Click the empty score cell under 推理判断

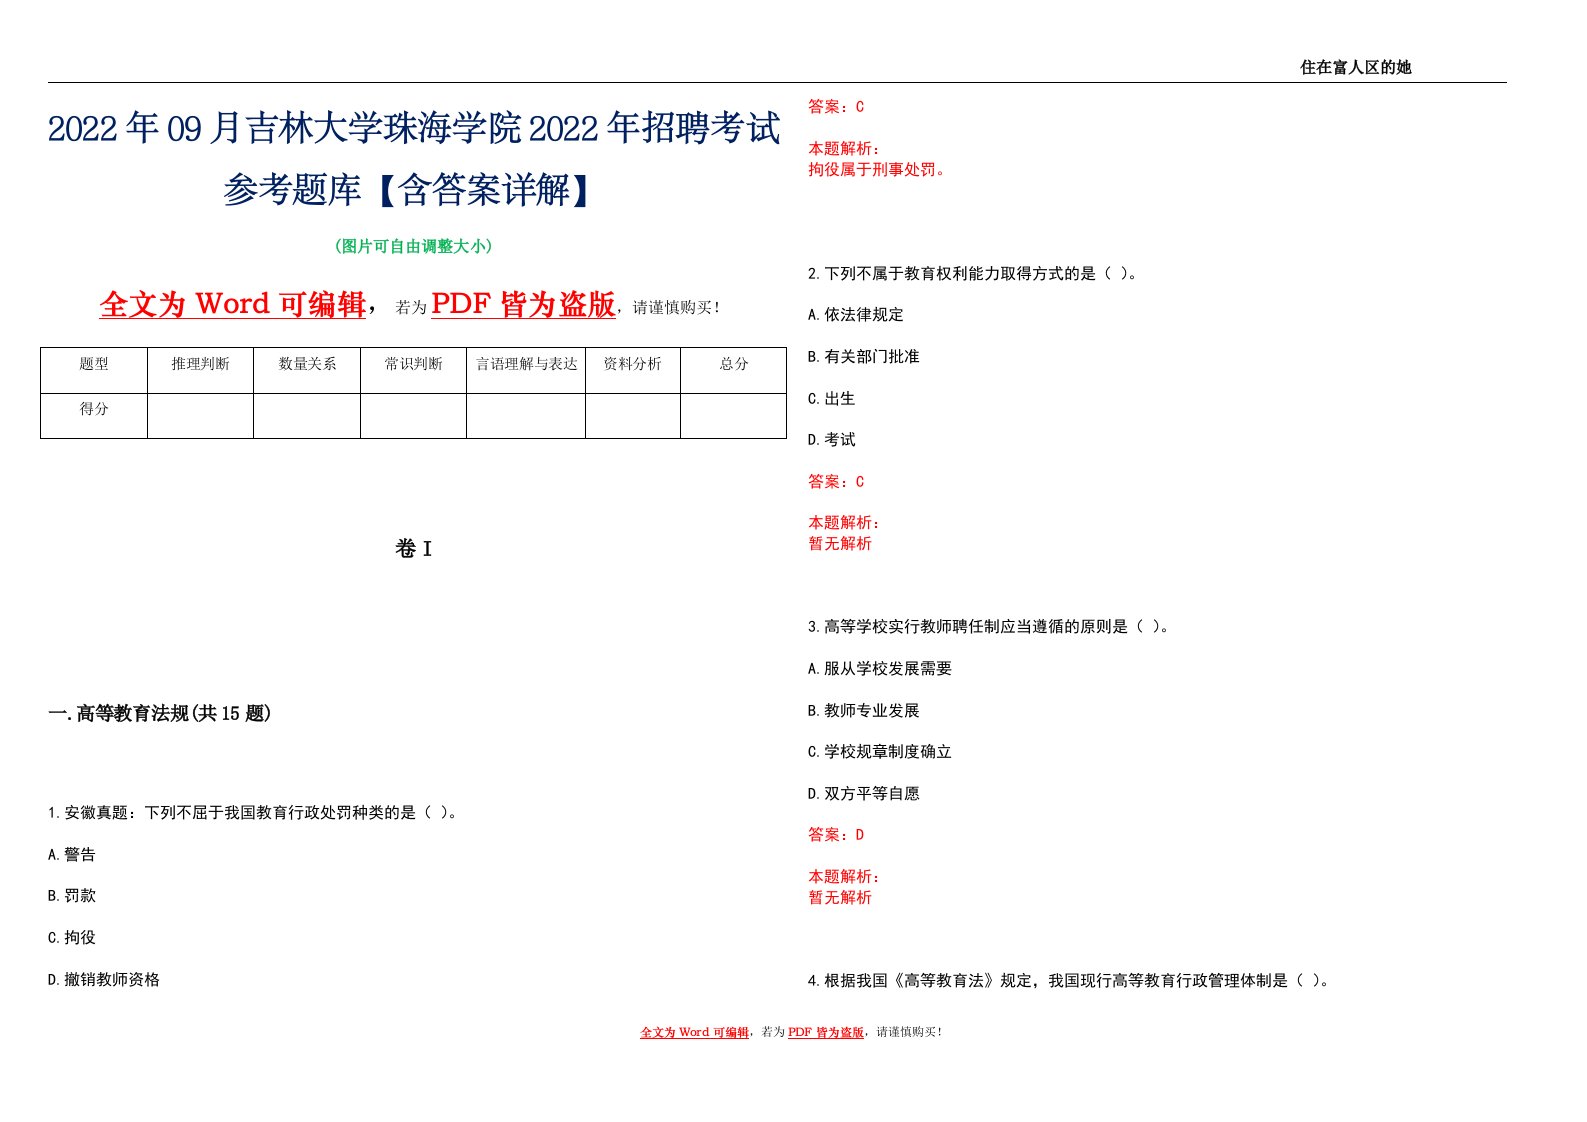click(x=200, y=415)
